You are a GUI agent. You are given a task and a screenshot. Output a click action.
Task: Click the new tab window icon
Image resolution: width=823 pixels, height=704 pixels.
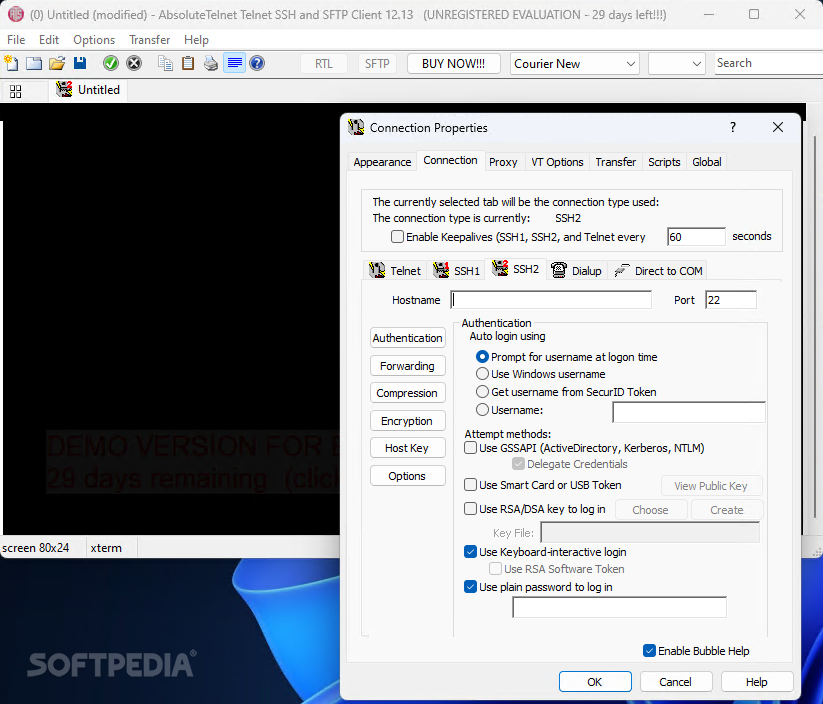[x=34, y=64]
